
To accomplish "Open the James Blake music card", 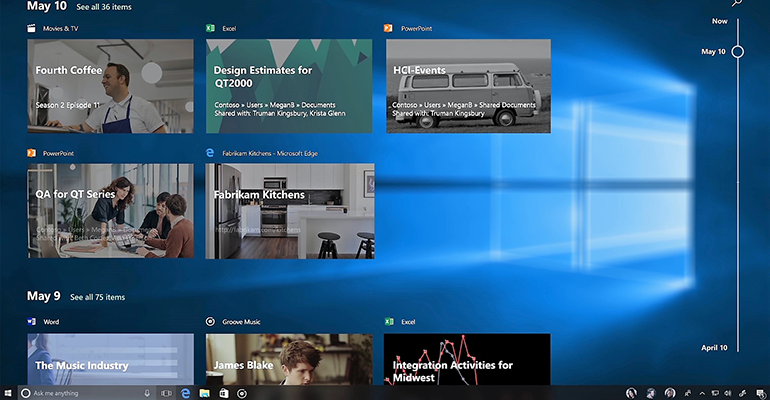I will (x=289, y=359).
